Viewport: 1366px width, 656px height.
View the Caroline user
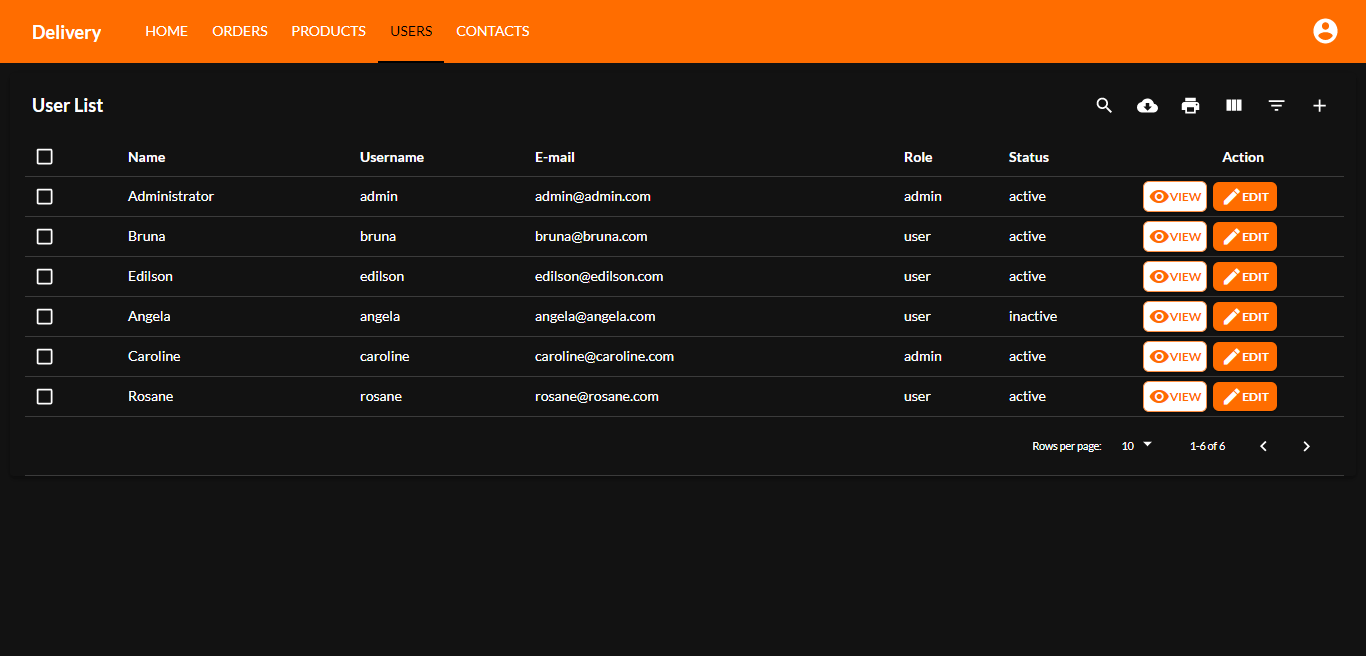tap(1175, 357)
